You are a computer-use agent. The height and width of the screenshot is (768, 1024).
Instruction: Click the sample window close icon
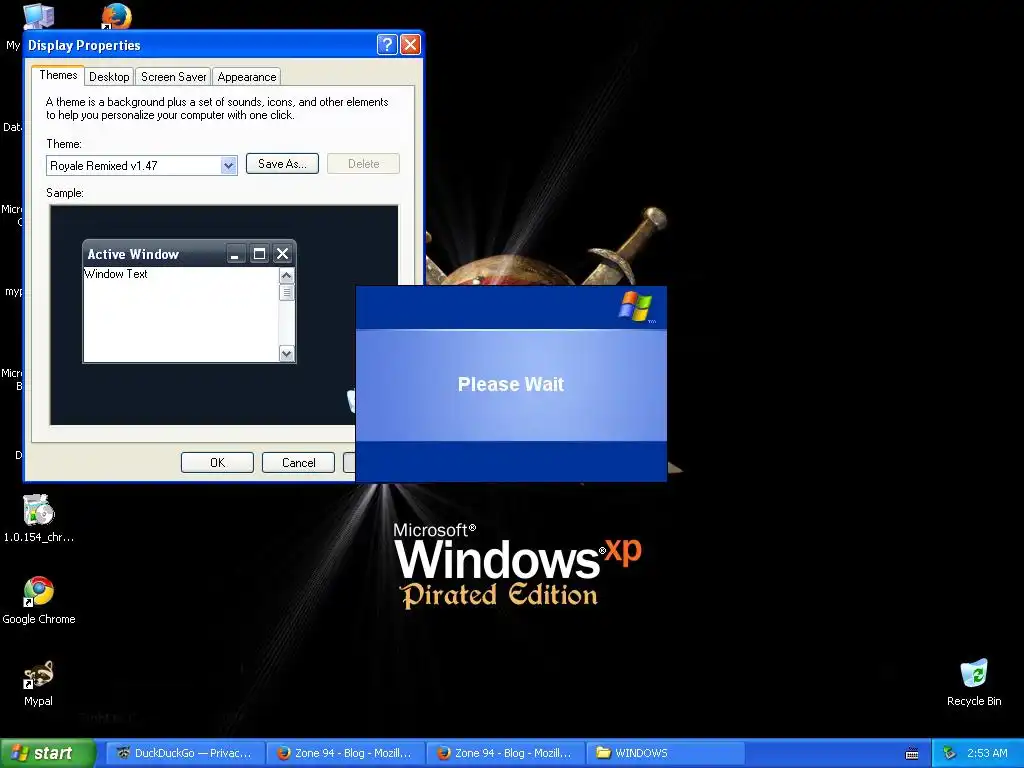coord(282,253)
